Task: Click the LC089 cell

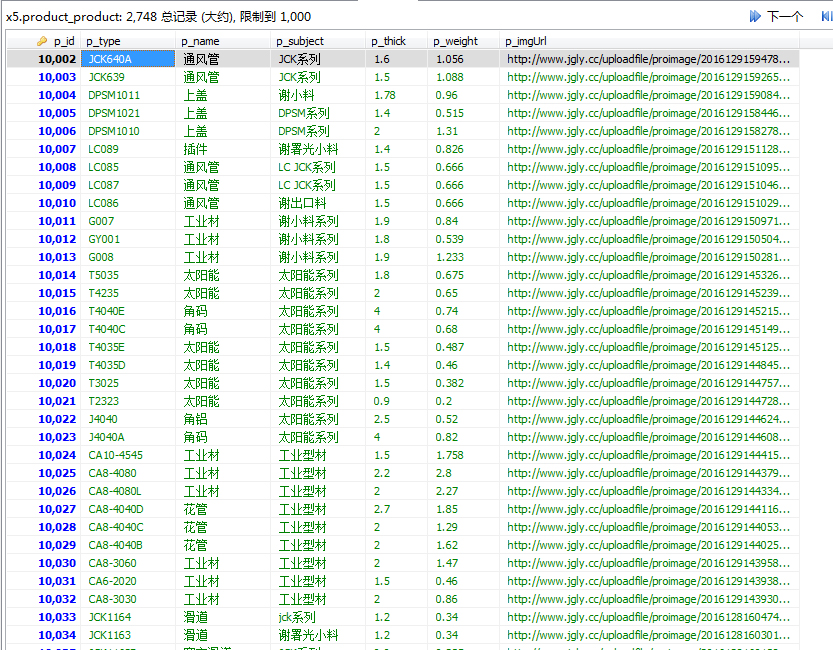Action: (x=128, y=149)
